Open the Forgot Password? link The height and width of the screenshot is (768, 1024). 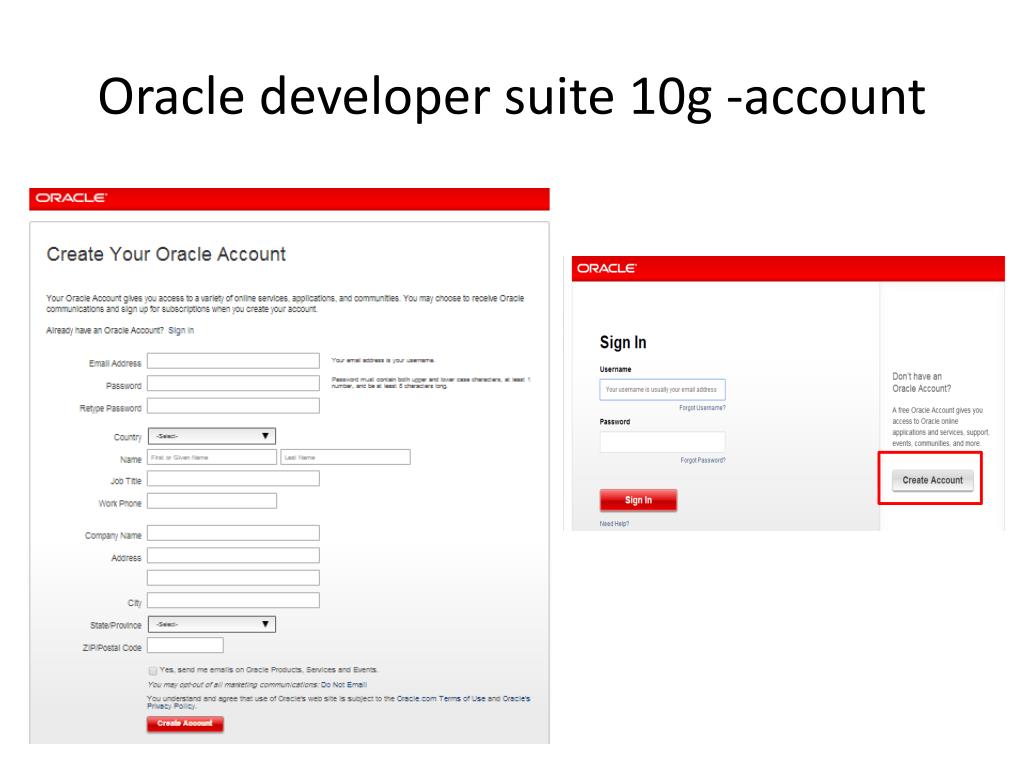coord(702,460)
